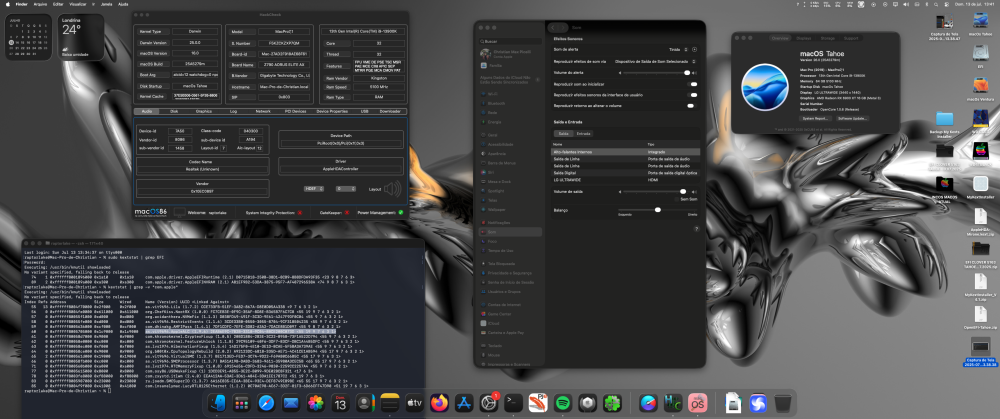The image size is (1000, 419).
Task: Select Saída Digital output device row
Action: (625, 173)
